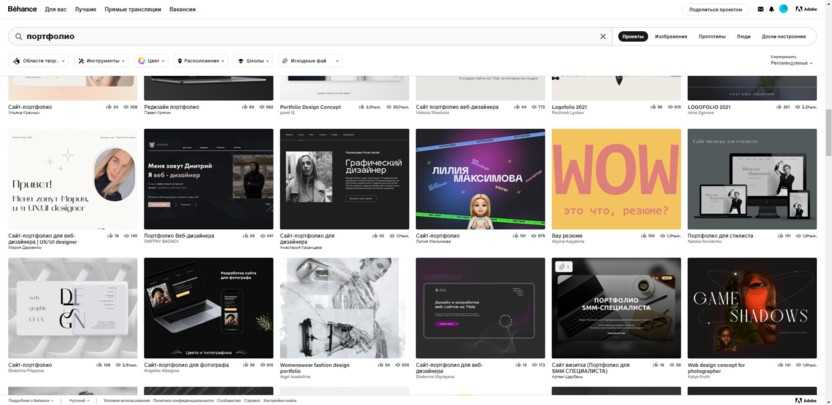Open the Школы filter dropdown
This screenshot has height=405, width=832.
[x=252, y=61]
